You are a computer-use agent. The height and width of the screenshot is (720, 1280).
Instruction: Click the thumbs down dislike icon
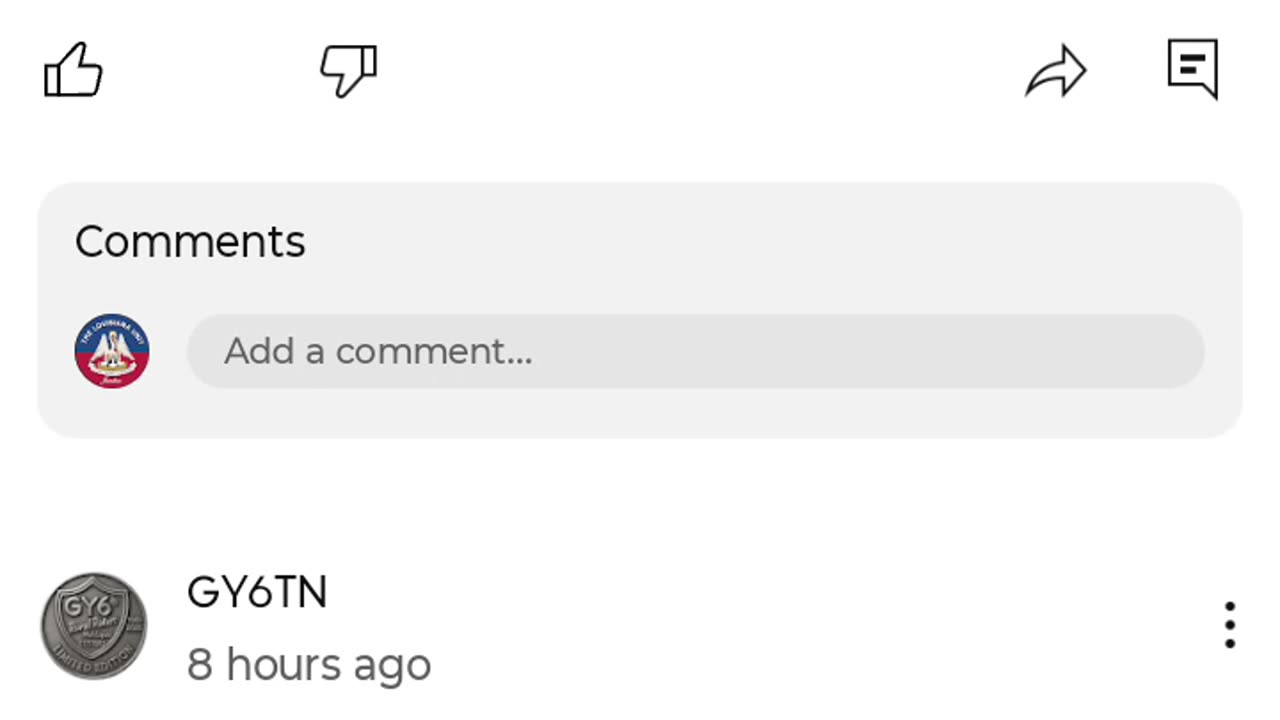(x=348, y=70)
